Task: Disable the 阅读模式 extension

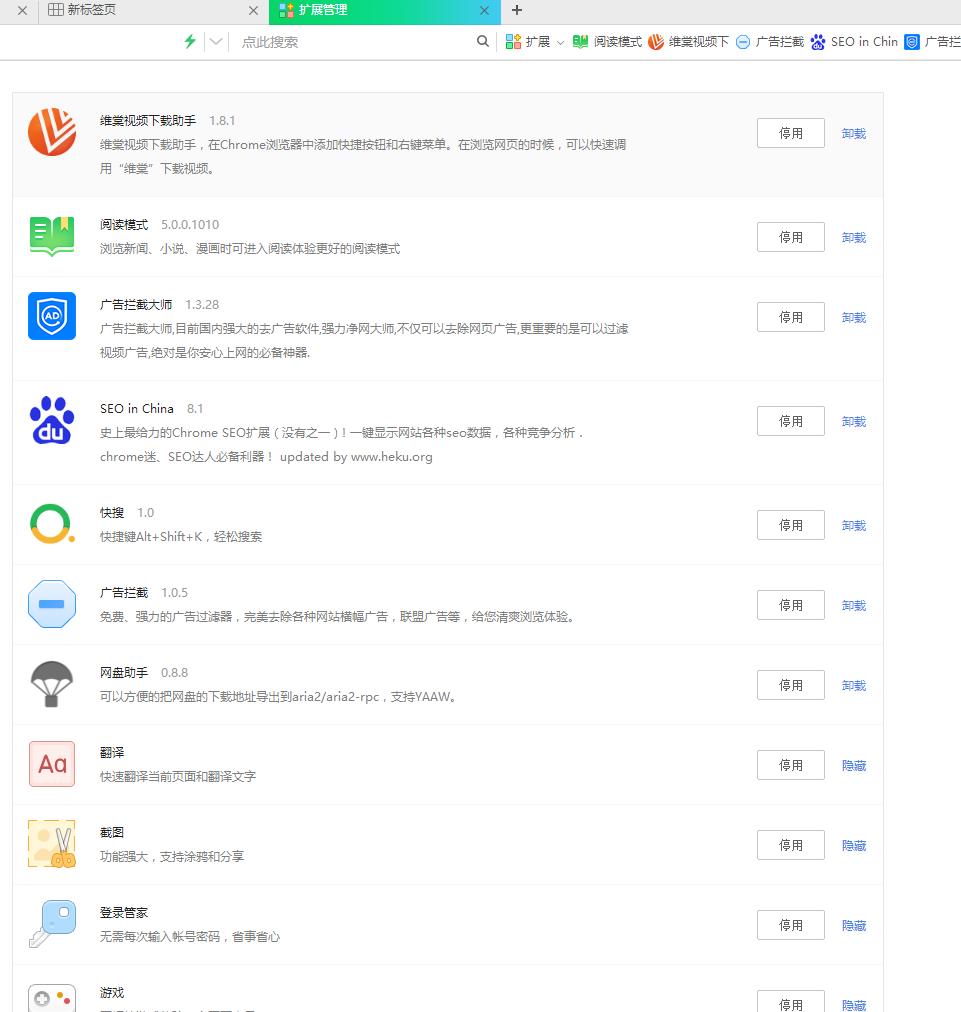Action: [790, 237]
